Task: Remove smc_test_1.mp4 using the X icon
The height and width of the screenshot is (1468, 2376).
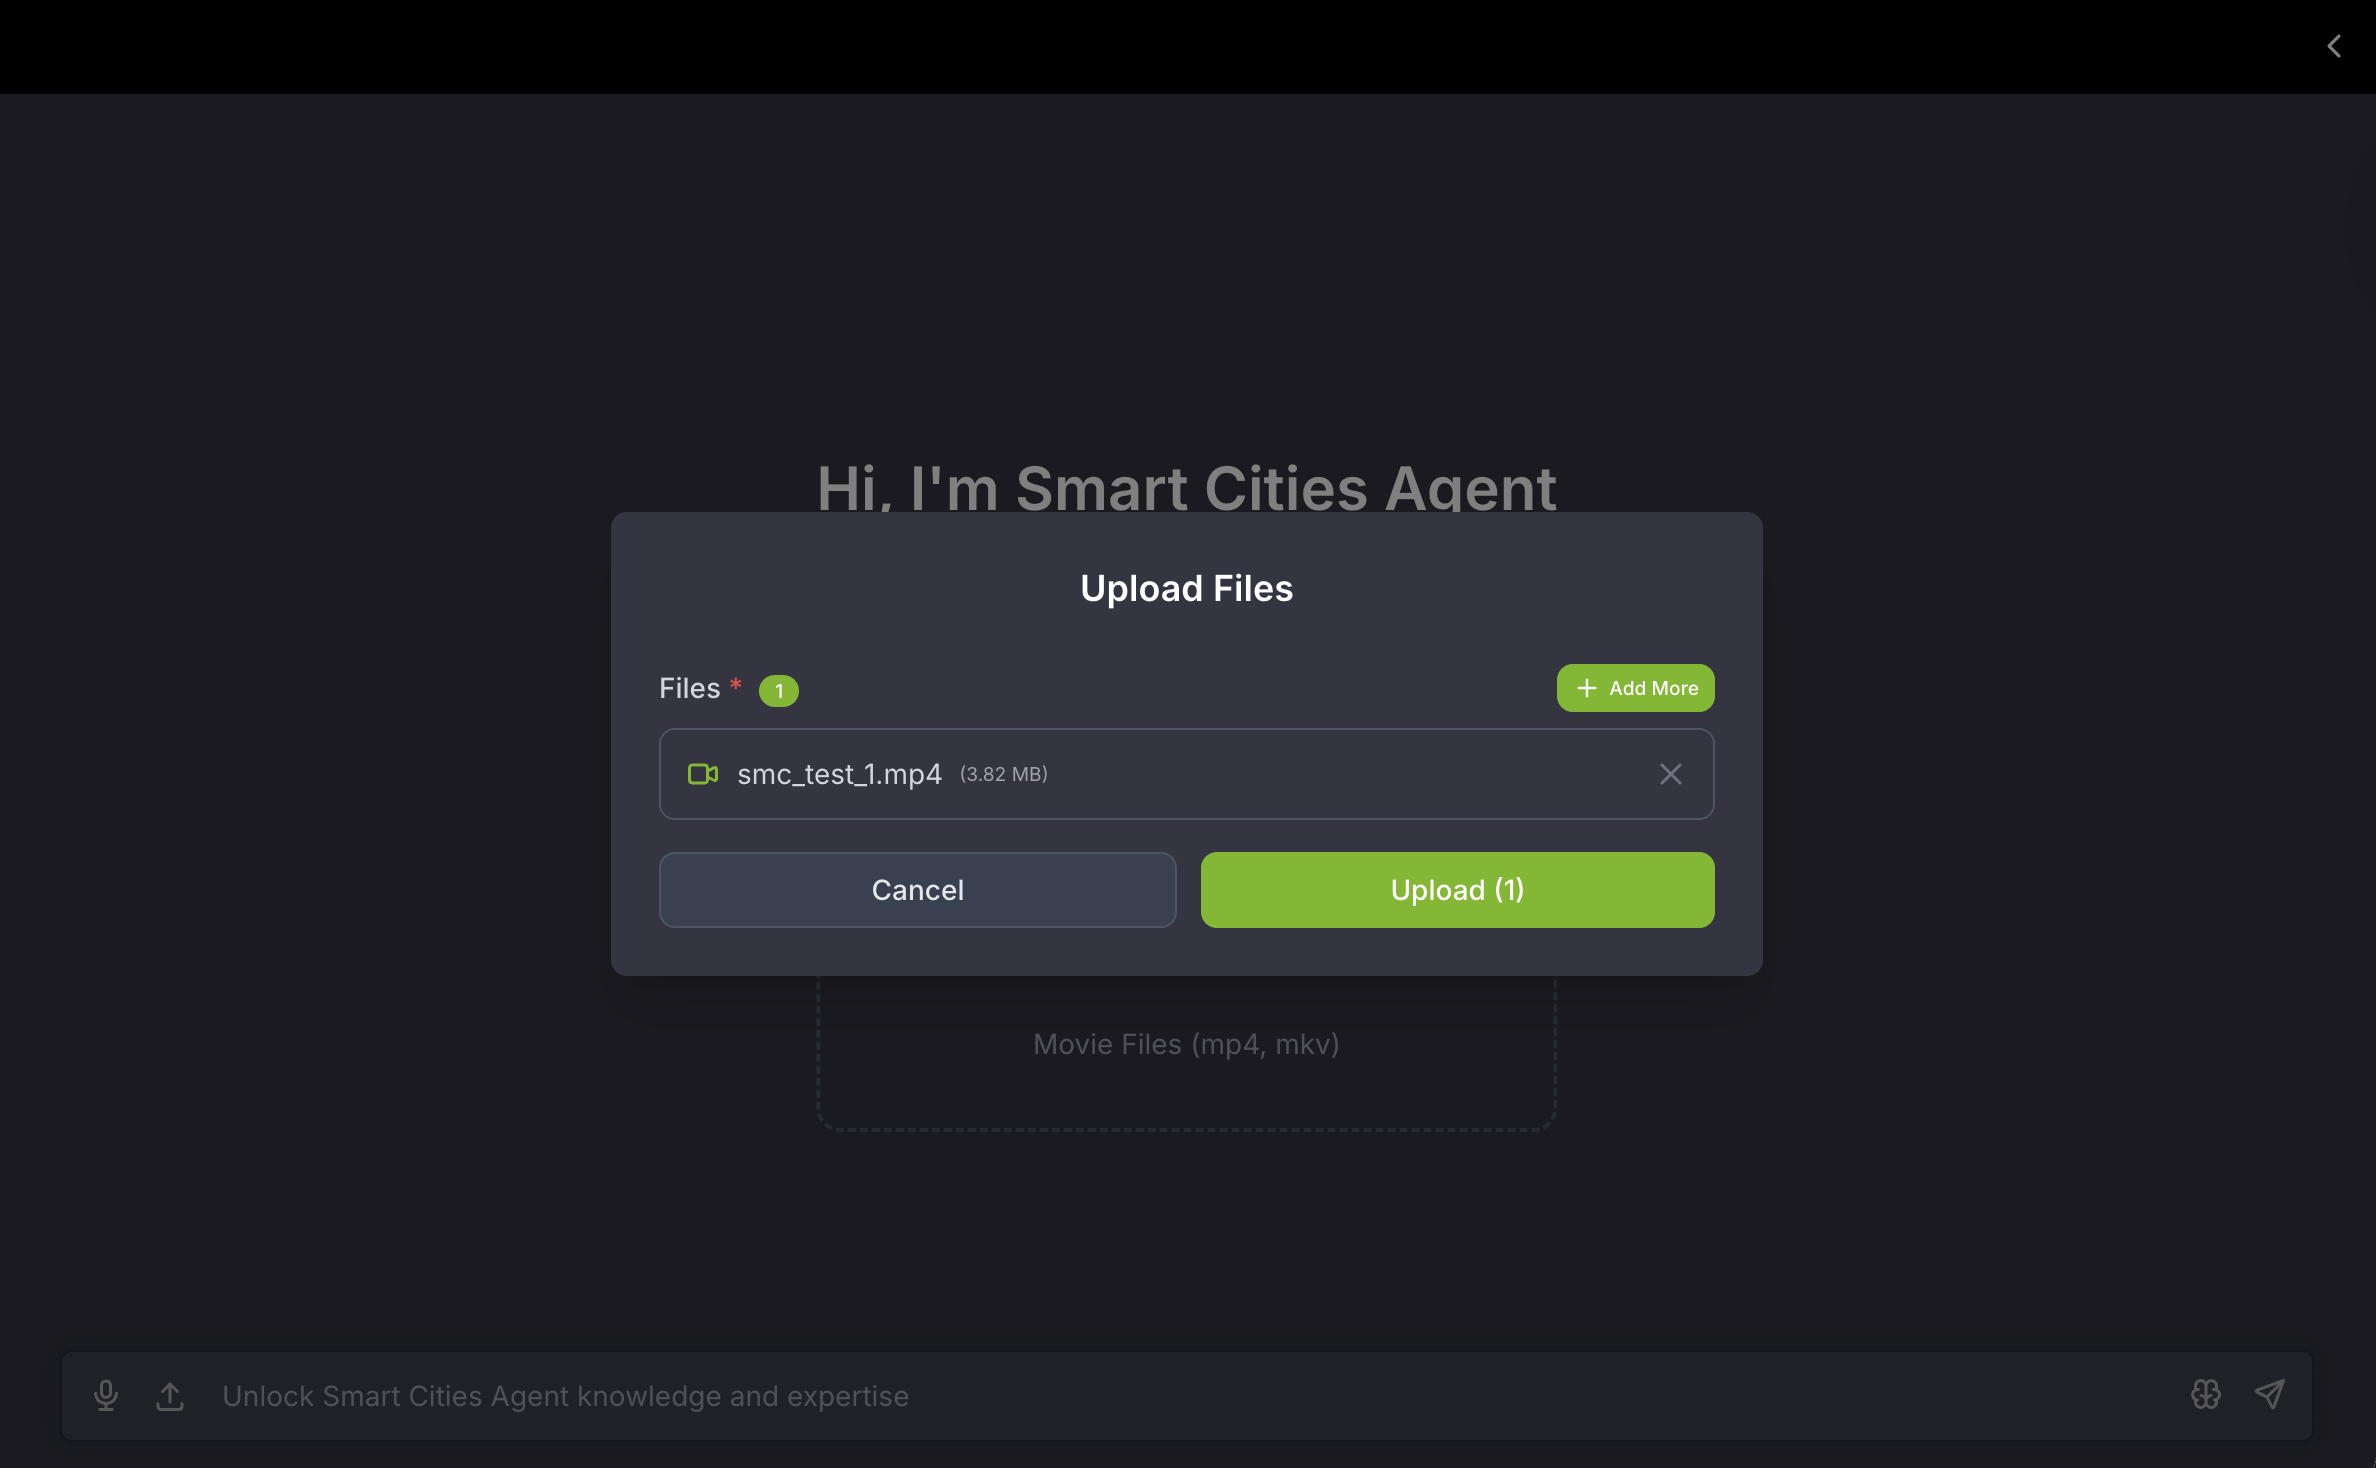Action: 1670,773
